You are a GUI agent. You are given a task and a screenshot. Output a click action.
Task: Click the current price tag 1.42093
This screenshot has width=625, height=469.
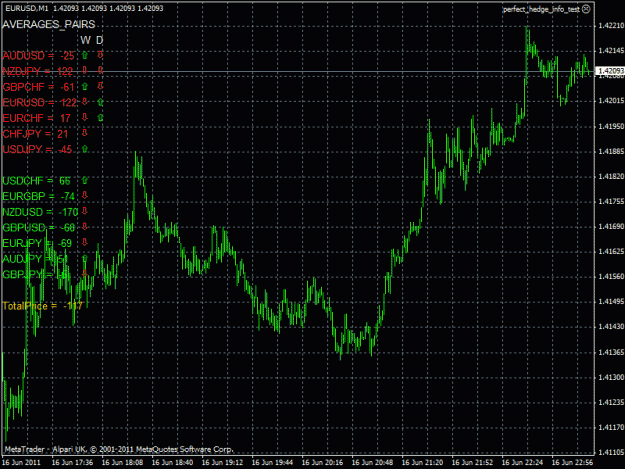point(611,71)
